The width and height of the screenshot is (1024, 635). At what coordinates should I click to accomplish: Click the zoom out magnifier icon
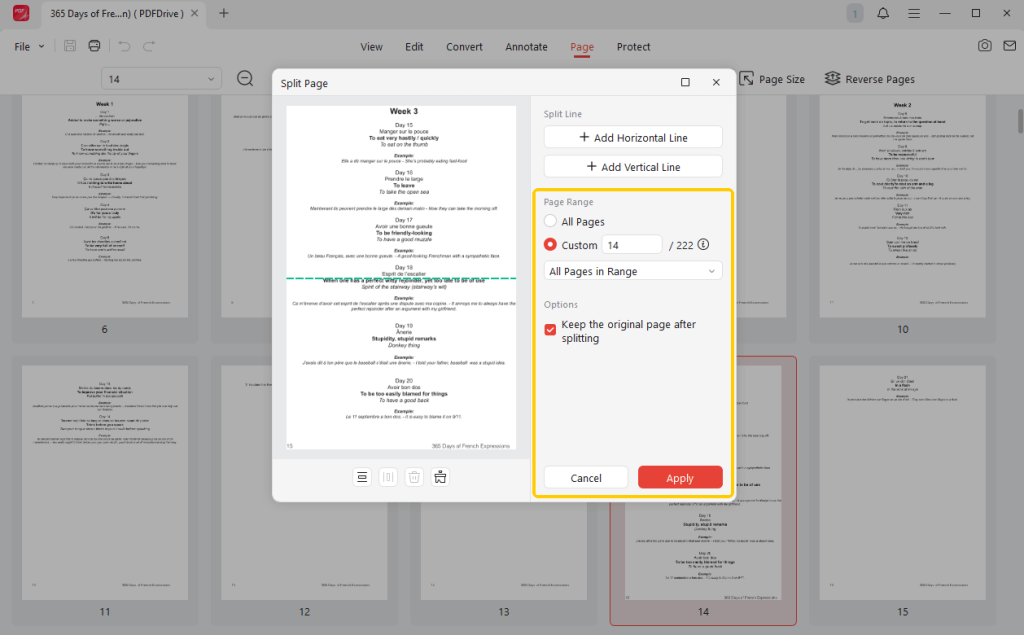coord(245,79)
